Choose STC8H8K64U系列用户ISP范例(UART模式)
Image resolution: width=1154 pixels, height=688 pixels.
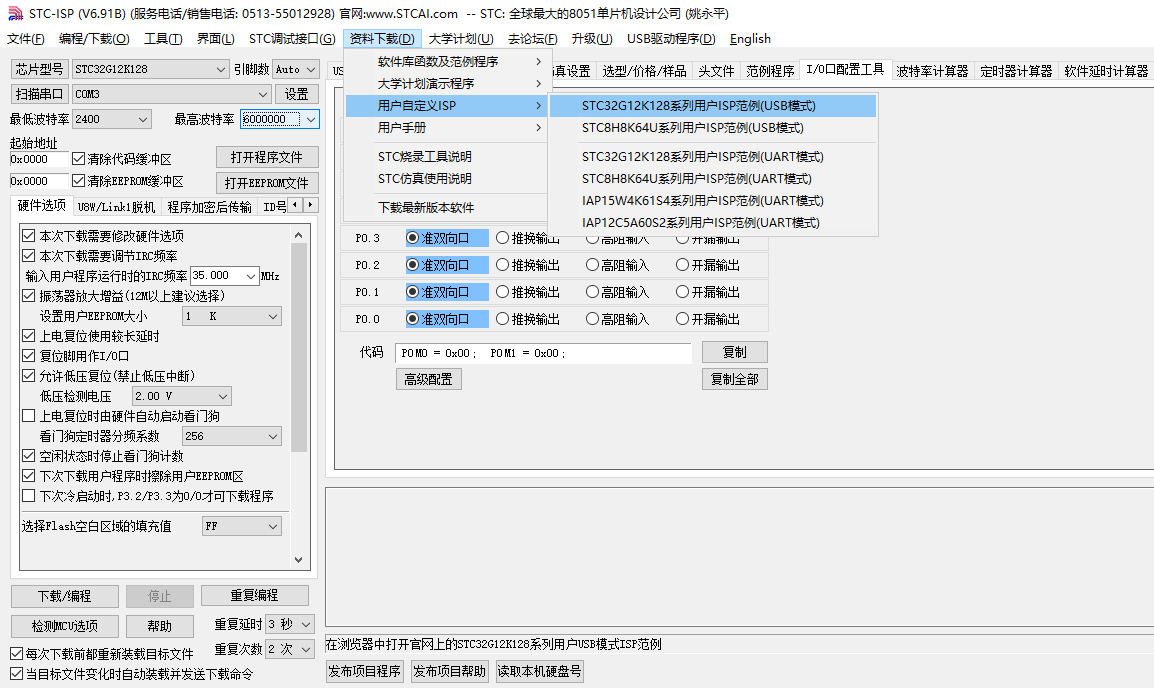(x=712, y=179)
